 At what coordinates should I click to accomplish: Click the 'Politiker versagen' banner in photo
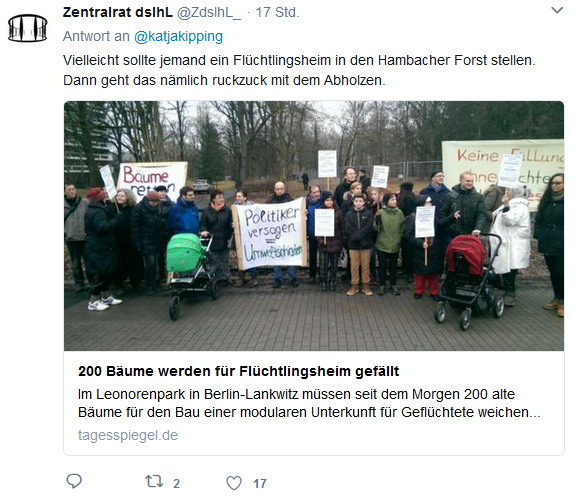(x=270, y=233)
